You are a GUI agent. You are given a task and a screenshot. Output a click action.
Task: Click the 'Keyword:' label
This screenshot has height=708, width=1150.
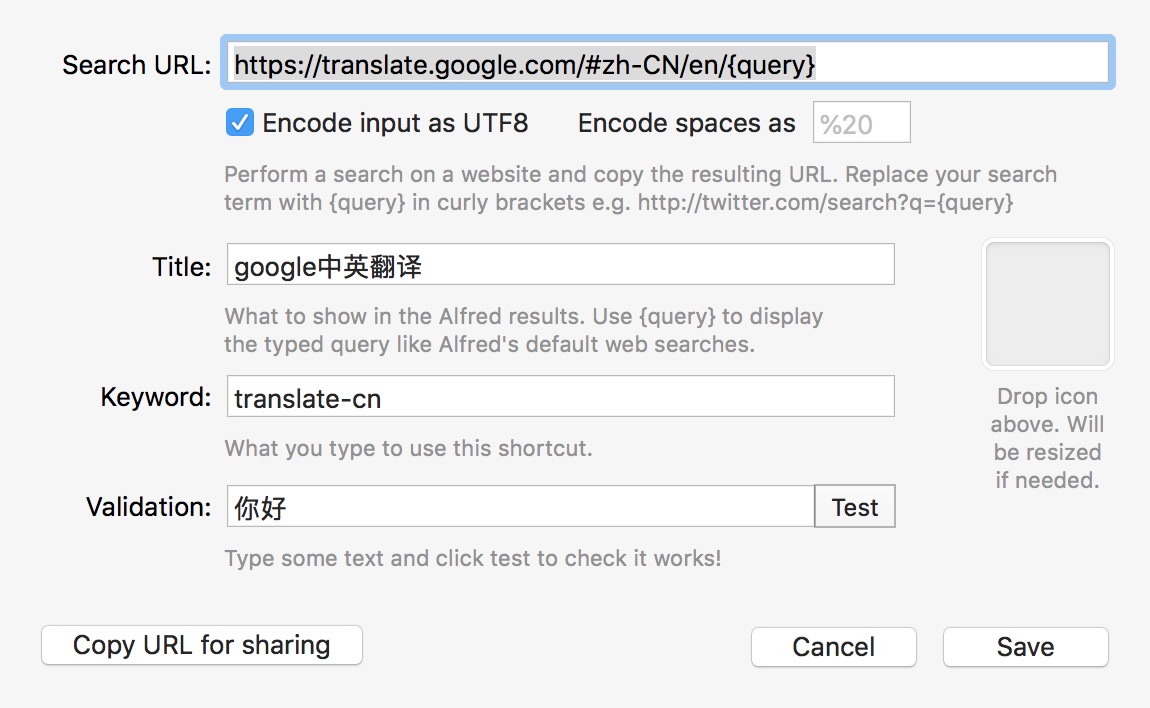[x=155, y=397]
